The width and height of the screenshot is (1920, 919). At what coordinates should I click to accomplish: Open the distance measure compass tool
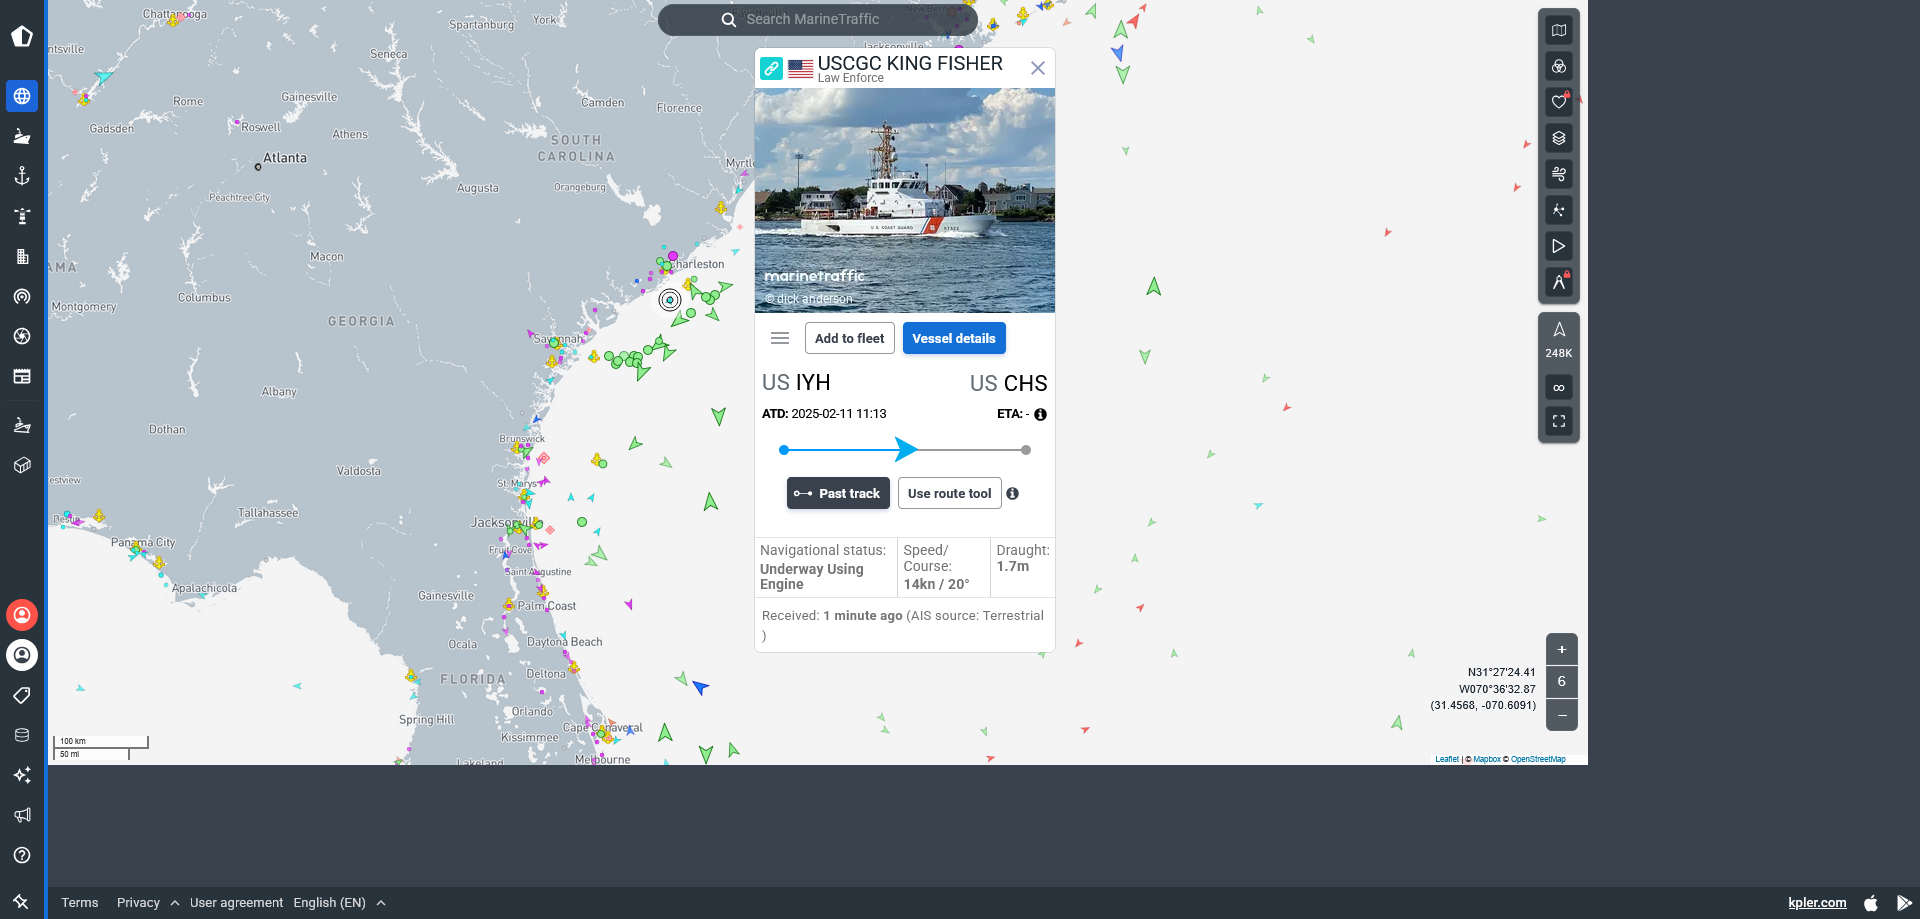pyautogui.click(x=1559, y=282)
